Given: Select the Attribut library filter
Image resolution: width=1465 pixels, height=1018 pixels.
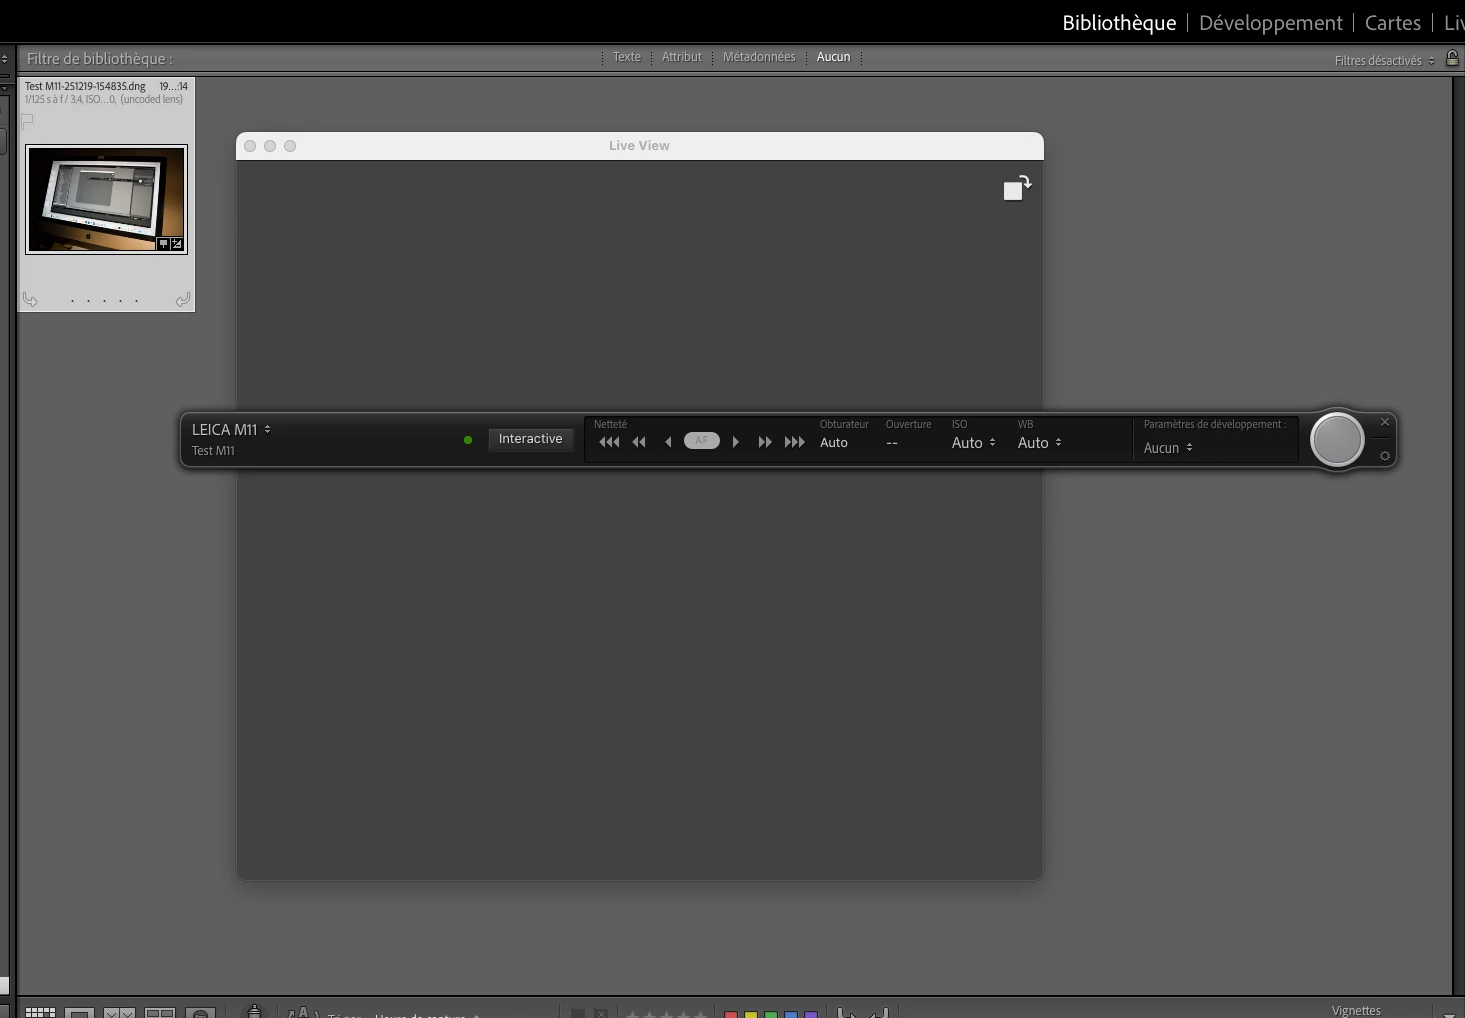Looking at the screenshot, I should pyautogui.click(x=682, y=57).
